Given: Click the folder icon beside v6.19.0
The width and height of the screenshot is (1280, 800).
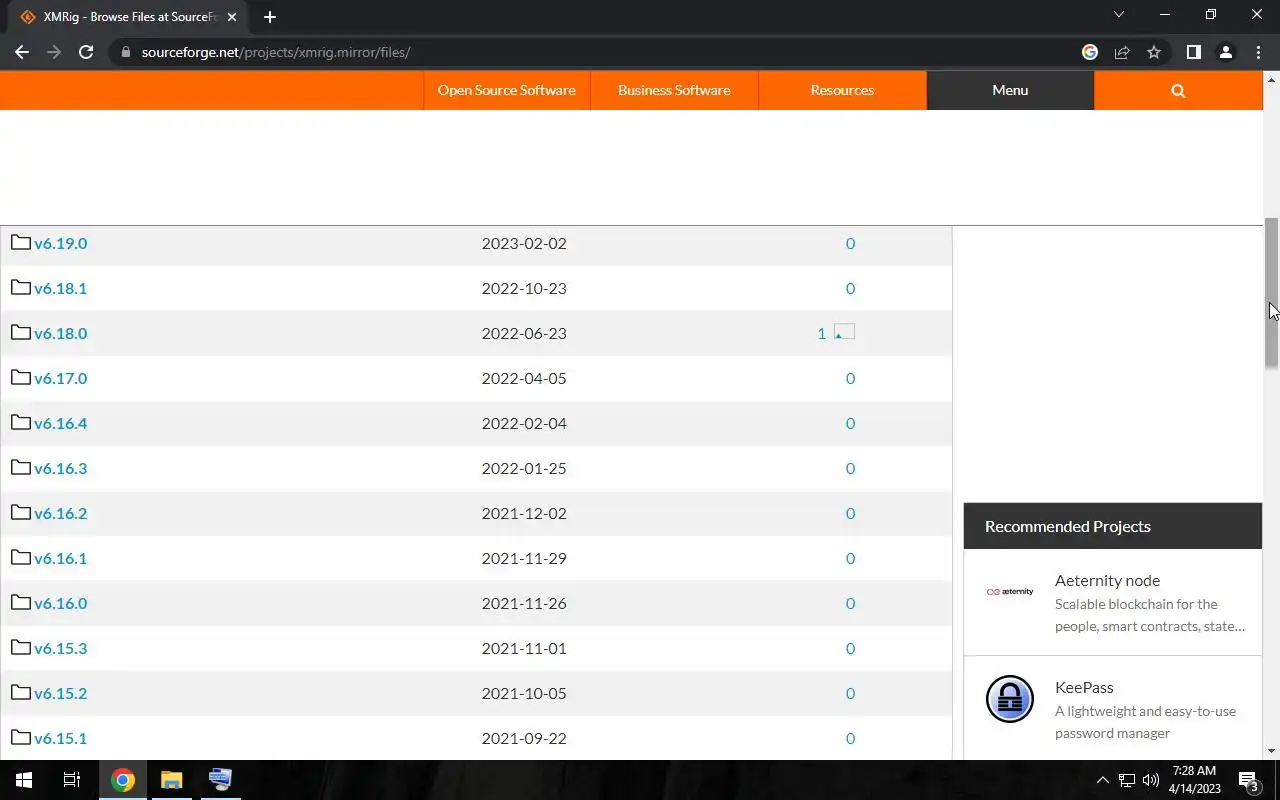Looking at the screenshot, I should coord(21,242).
